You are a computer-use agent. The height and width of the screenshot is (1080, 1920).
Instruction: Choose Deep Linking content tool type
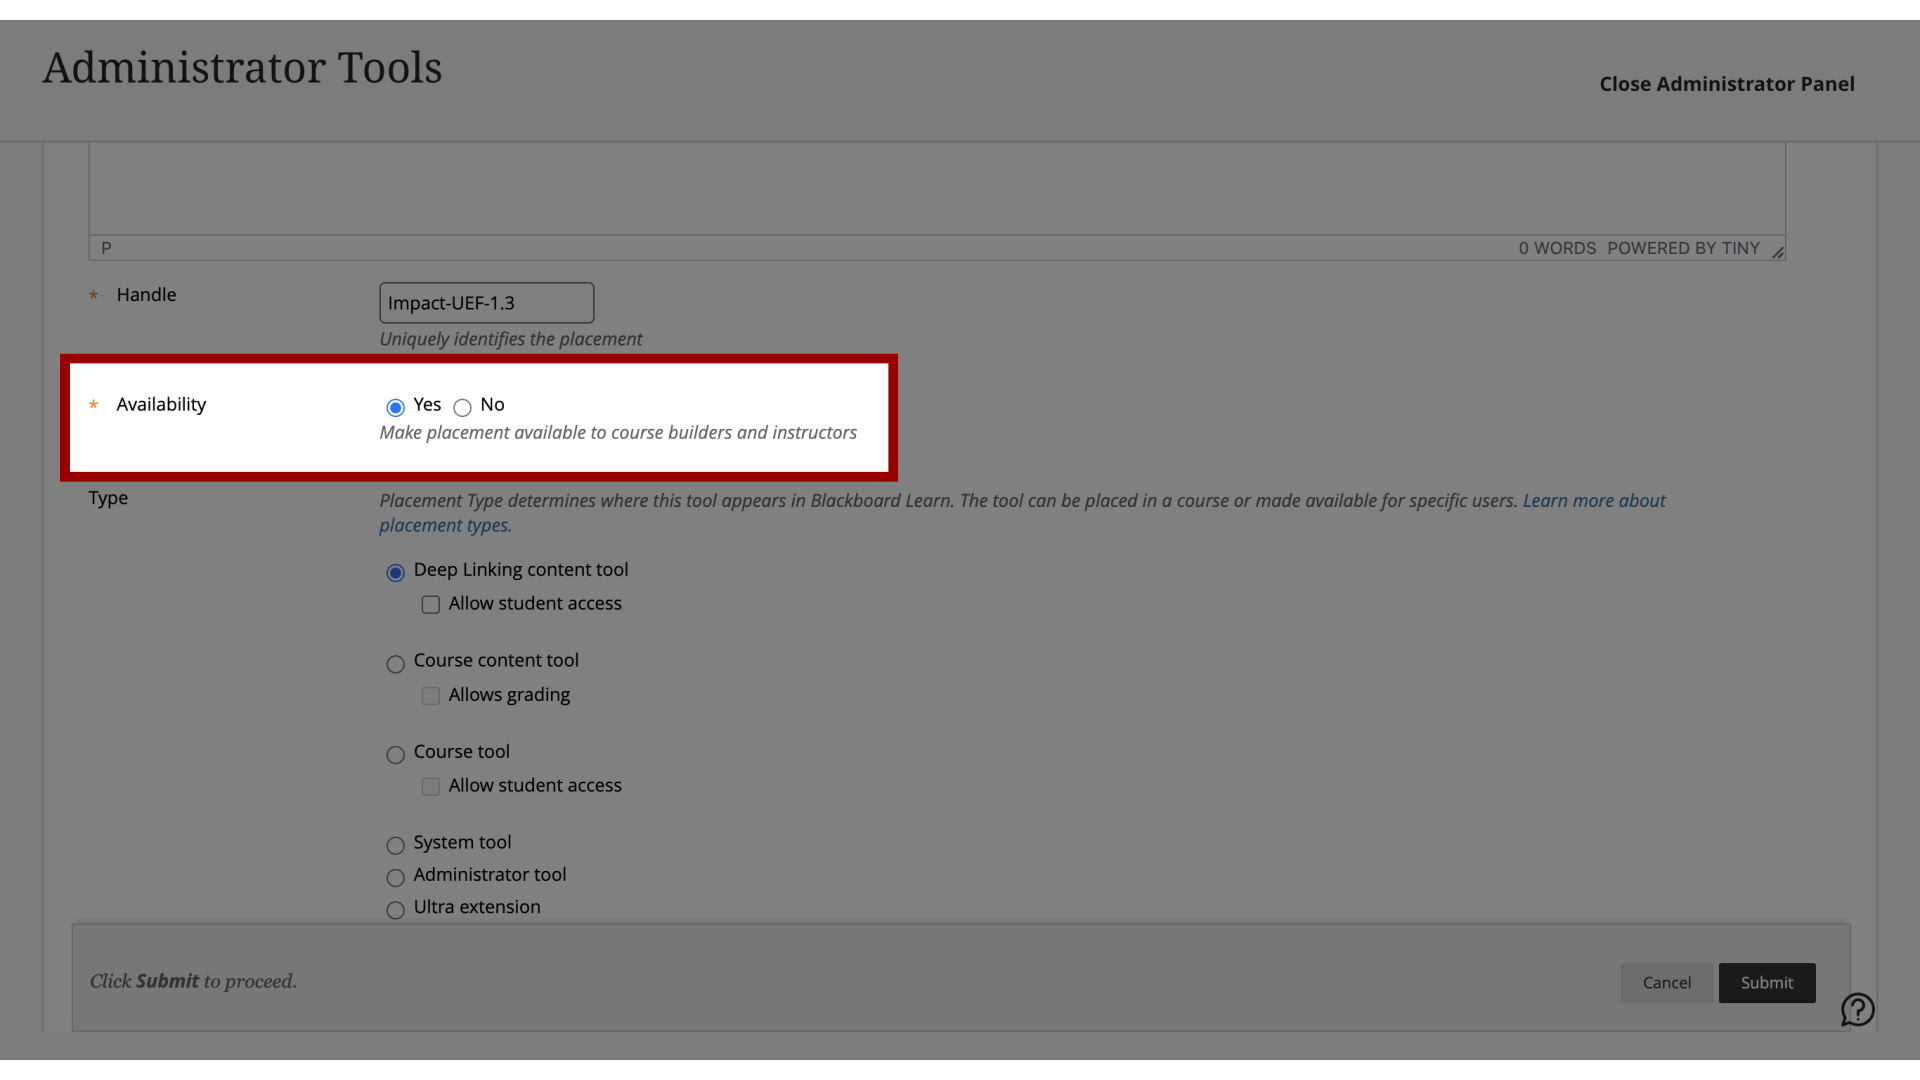tap(395, 572)
